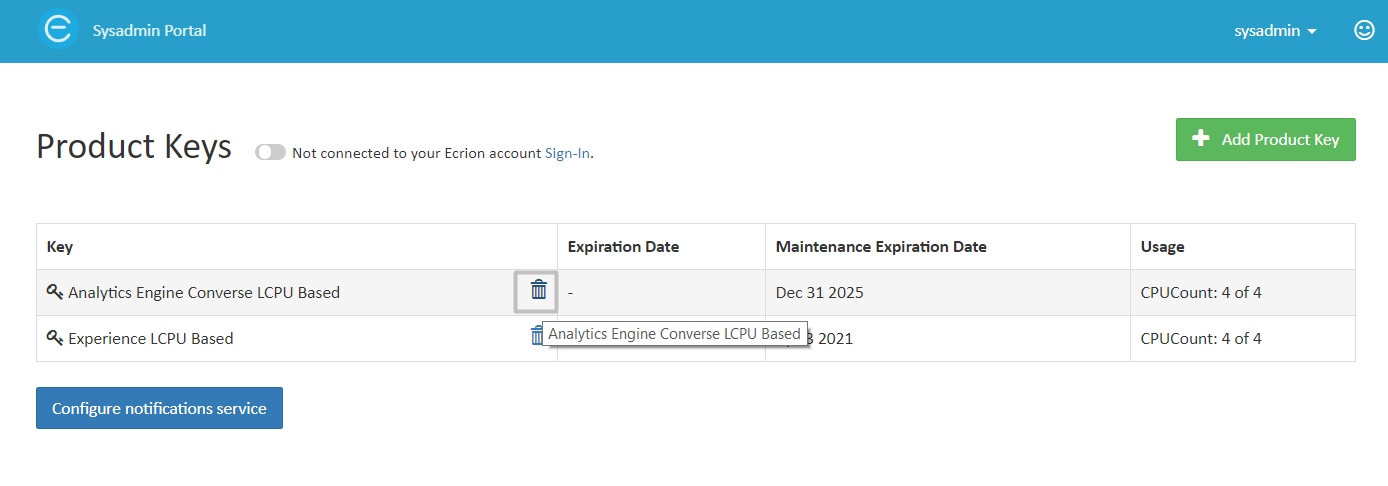Click CPUCount usage for Experience LCPU row
This screenshot has height=486, width=1388.
pyautogui.click(x=1201, y=339)
